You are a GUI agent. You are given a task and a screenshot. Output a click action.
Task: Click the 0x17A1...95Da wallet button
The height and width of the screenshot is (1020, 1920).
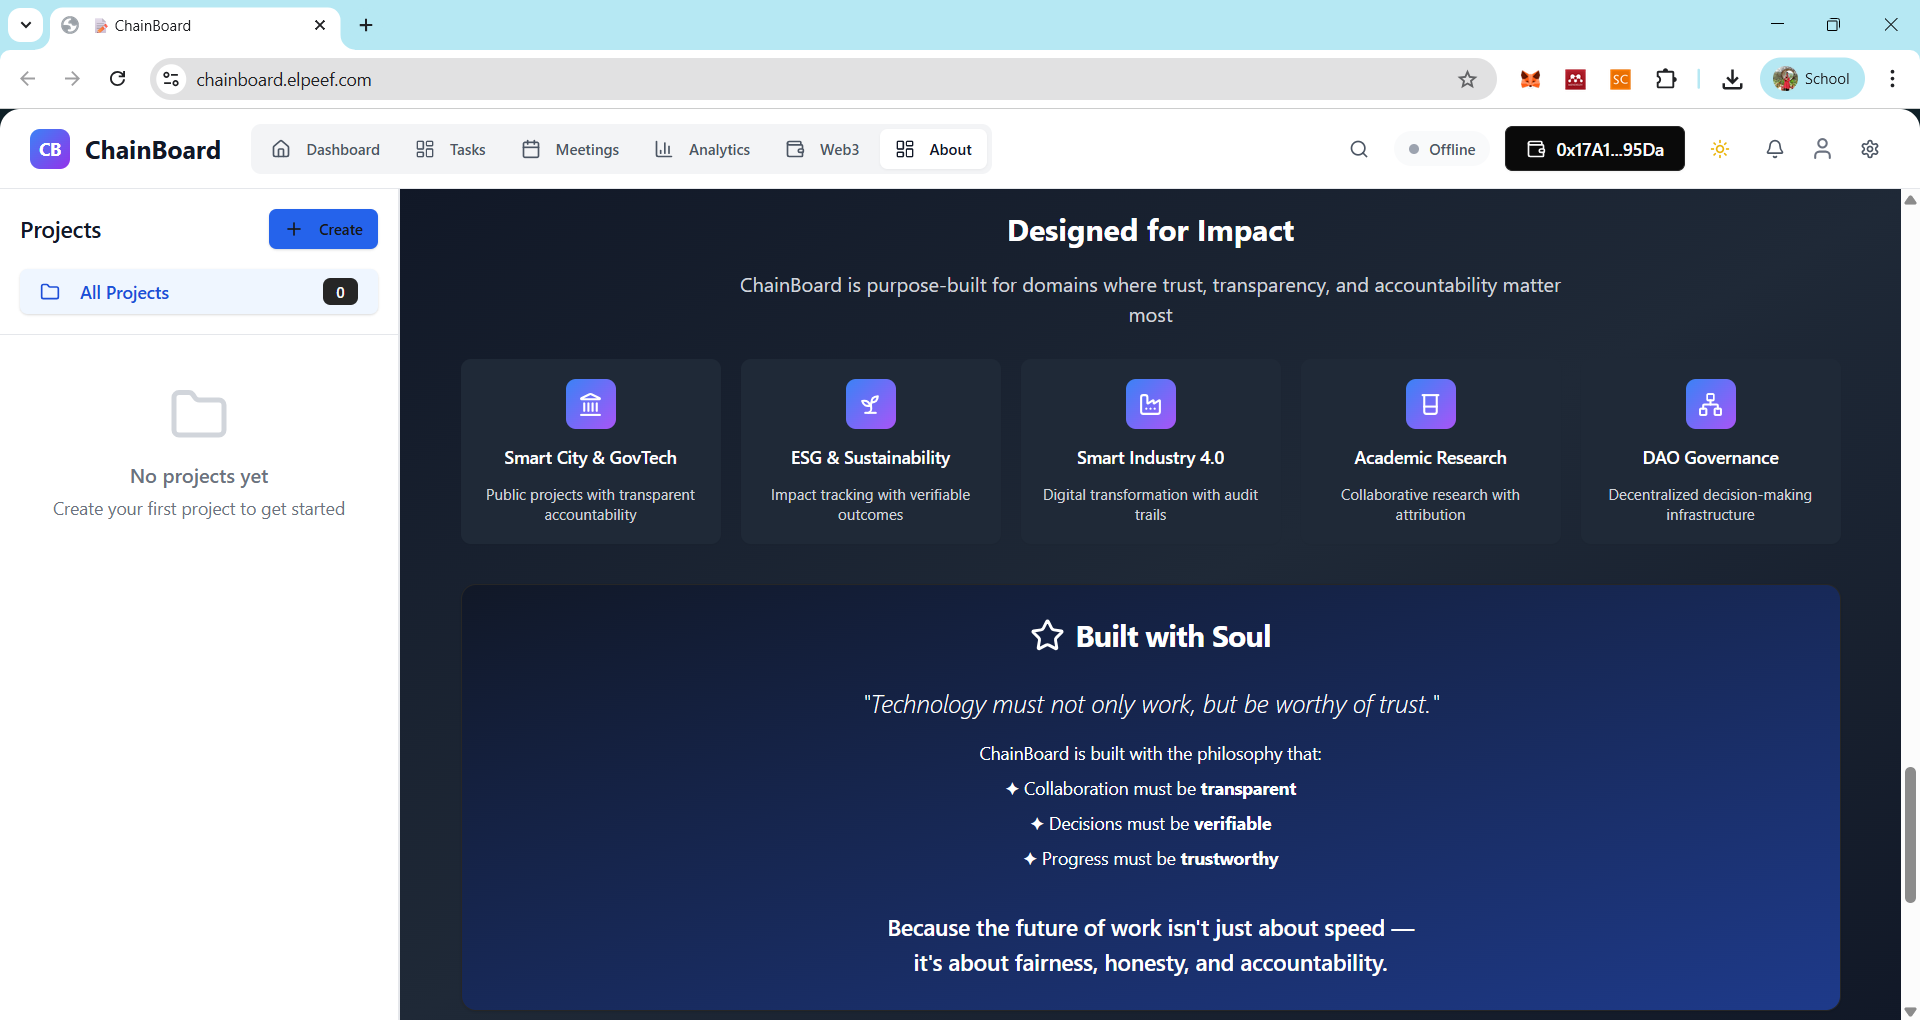(x=1595, y=149)
